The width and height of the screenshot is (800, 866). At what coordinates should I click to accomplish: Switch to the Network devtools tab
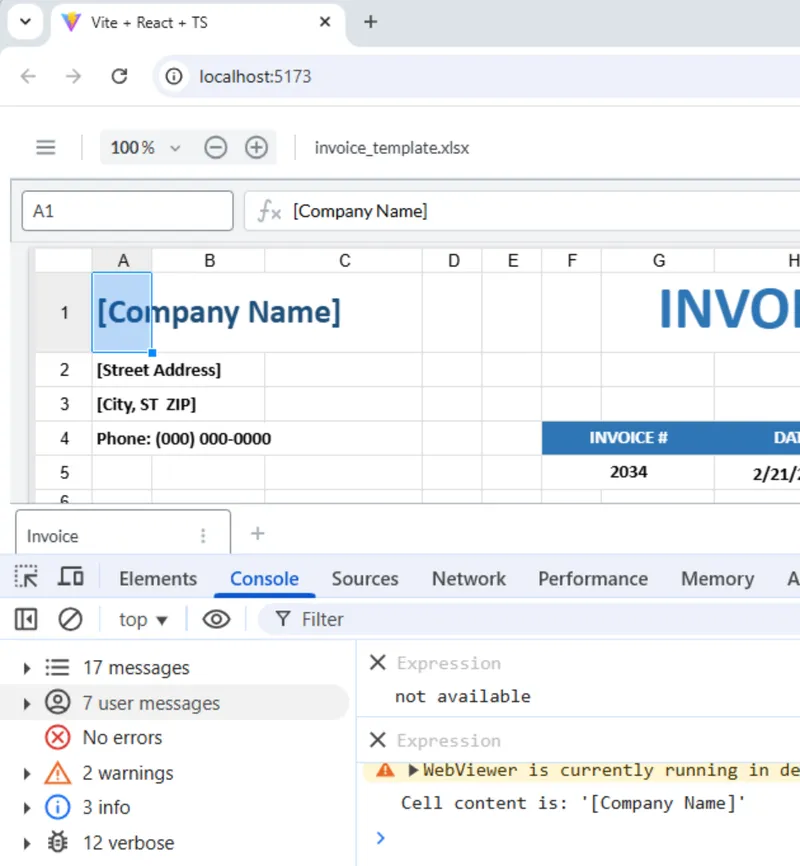tap(469, 579)
